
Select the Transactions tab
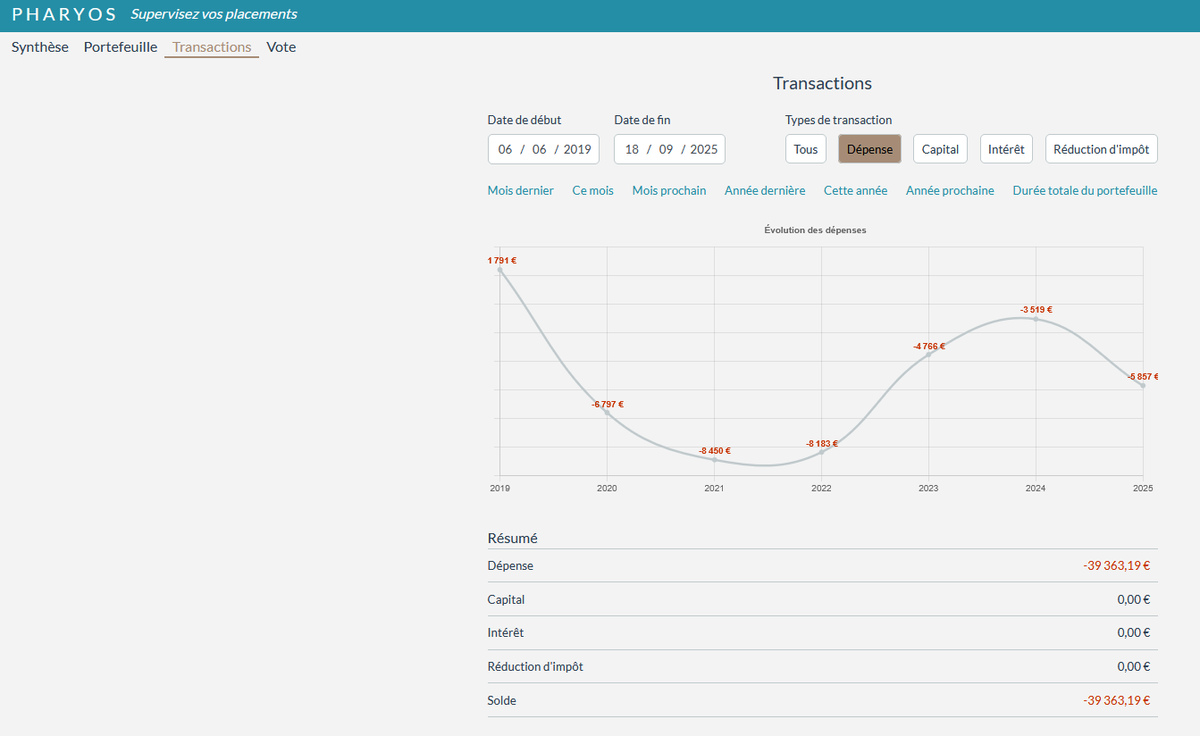212,47
